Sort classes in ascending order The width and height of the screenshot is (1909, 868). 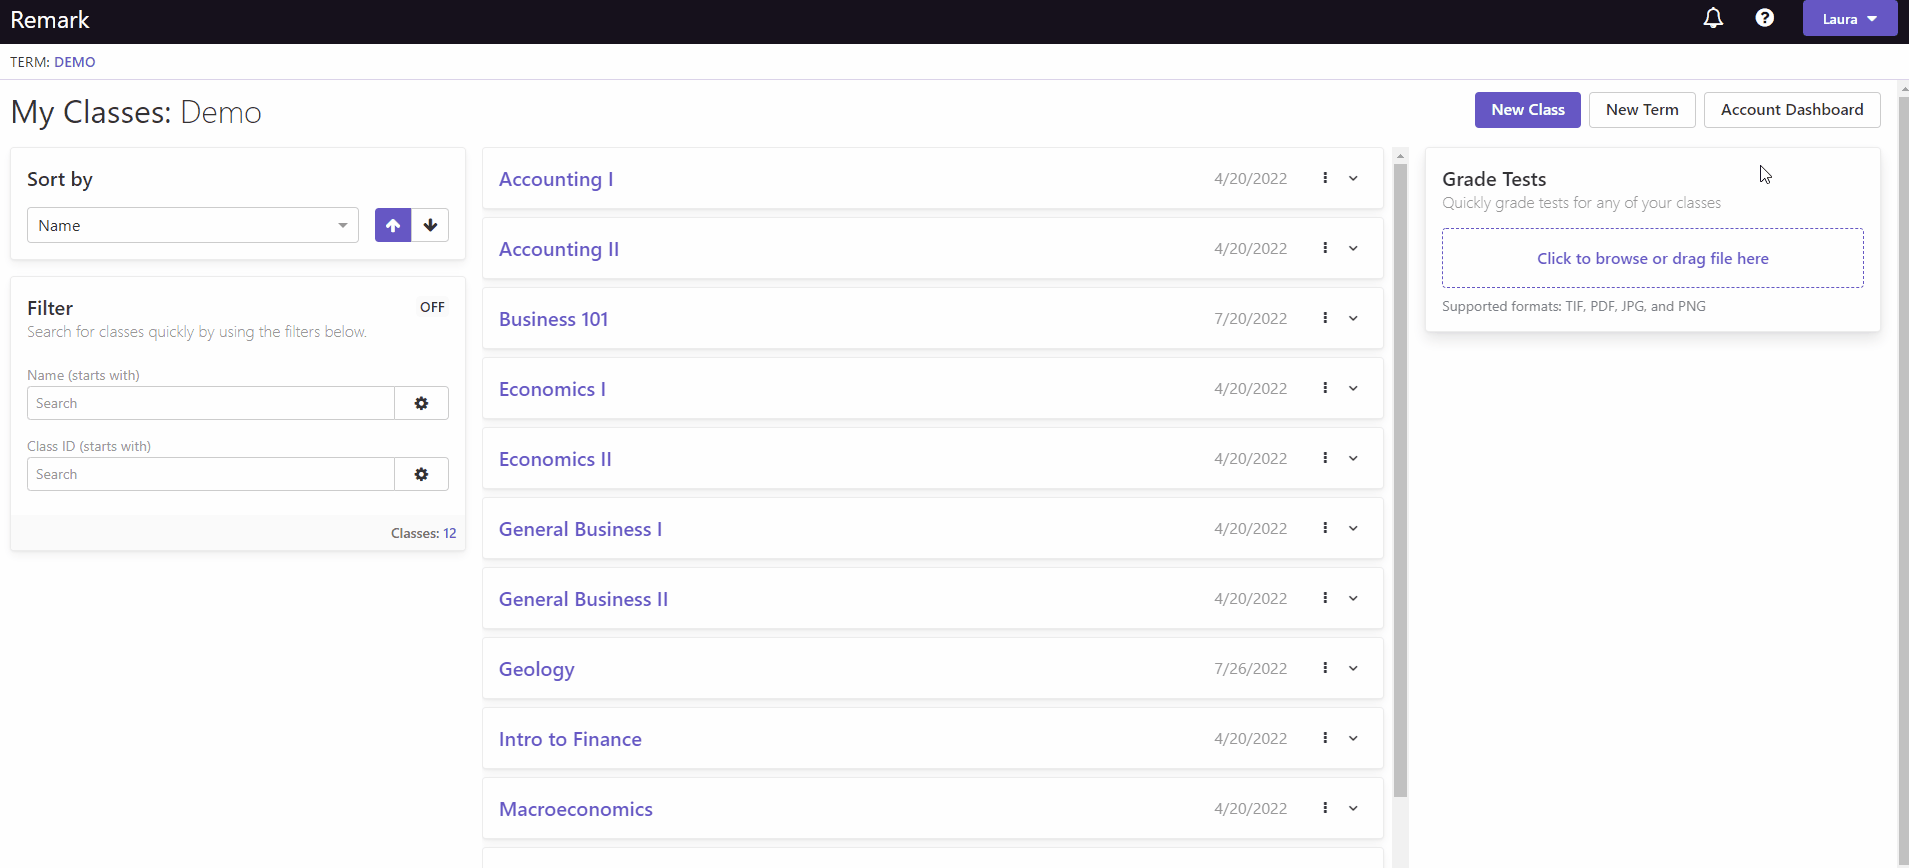tap(393, 225)
